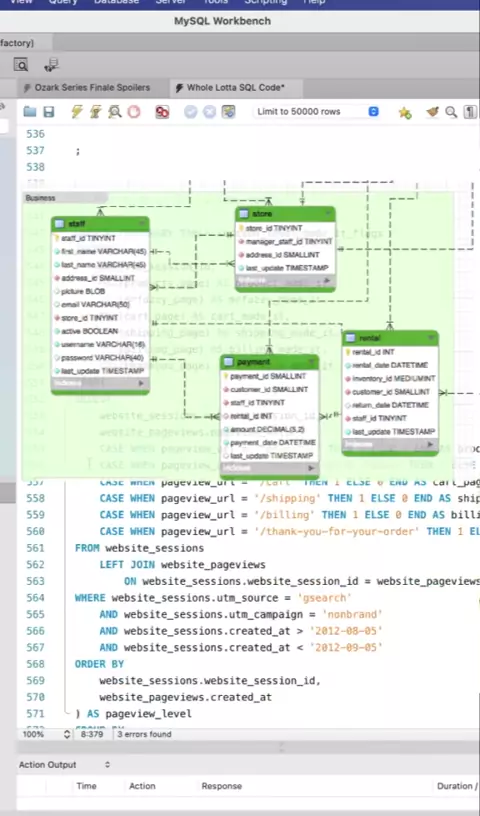This screenshot has height=816, width=480.
Task: Click the 3 errors found status text
Action: pos(145,734)
